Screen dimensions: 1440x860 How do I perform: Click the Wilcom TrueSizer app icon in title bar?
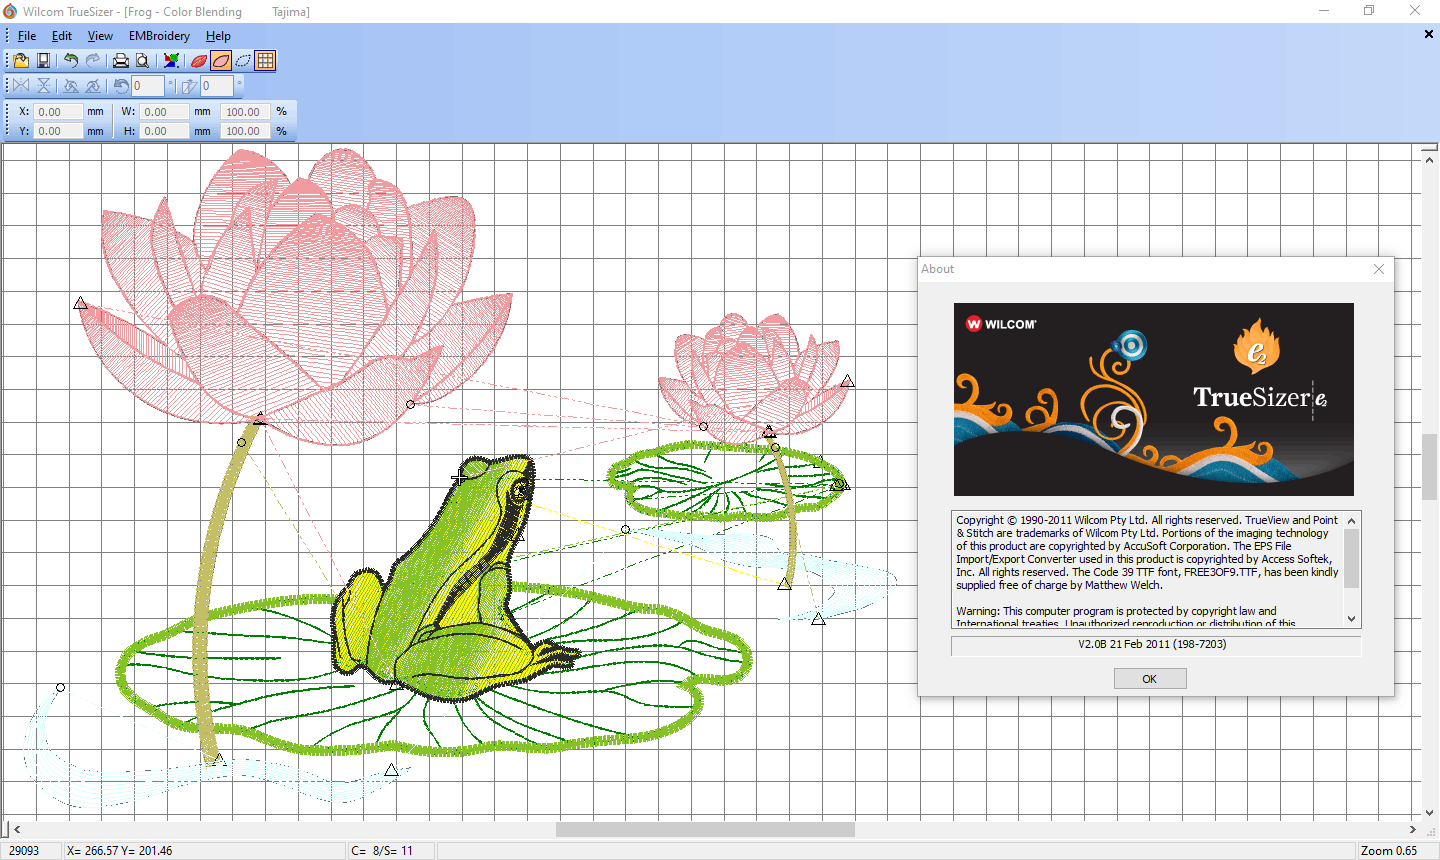10,11
